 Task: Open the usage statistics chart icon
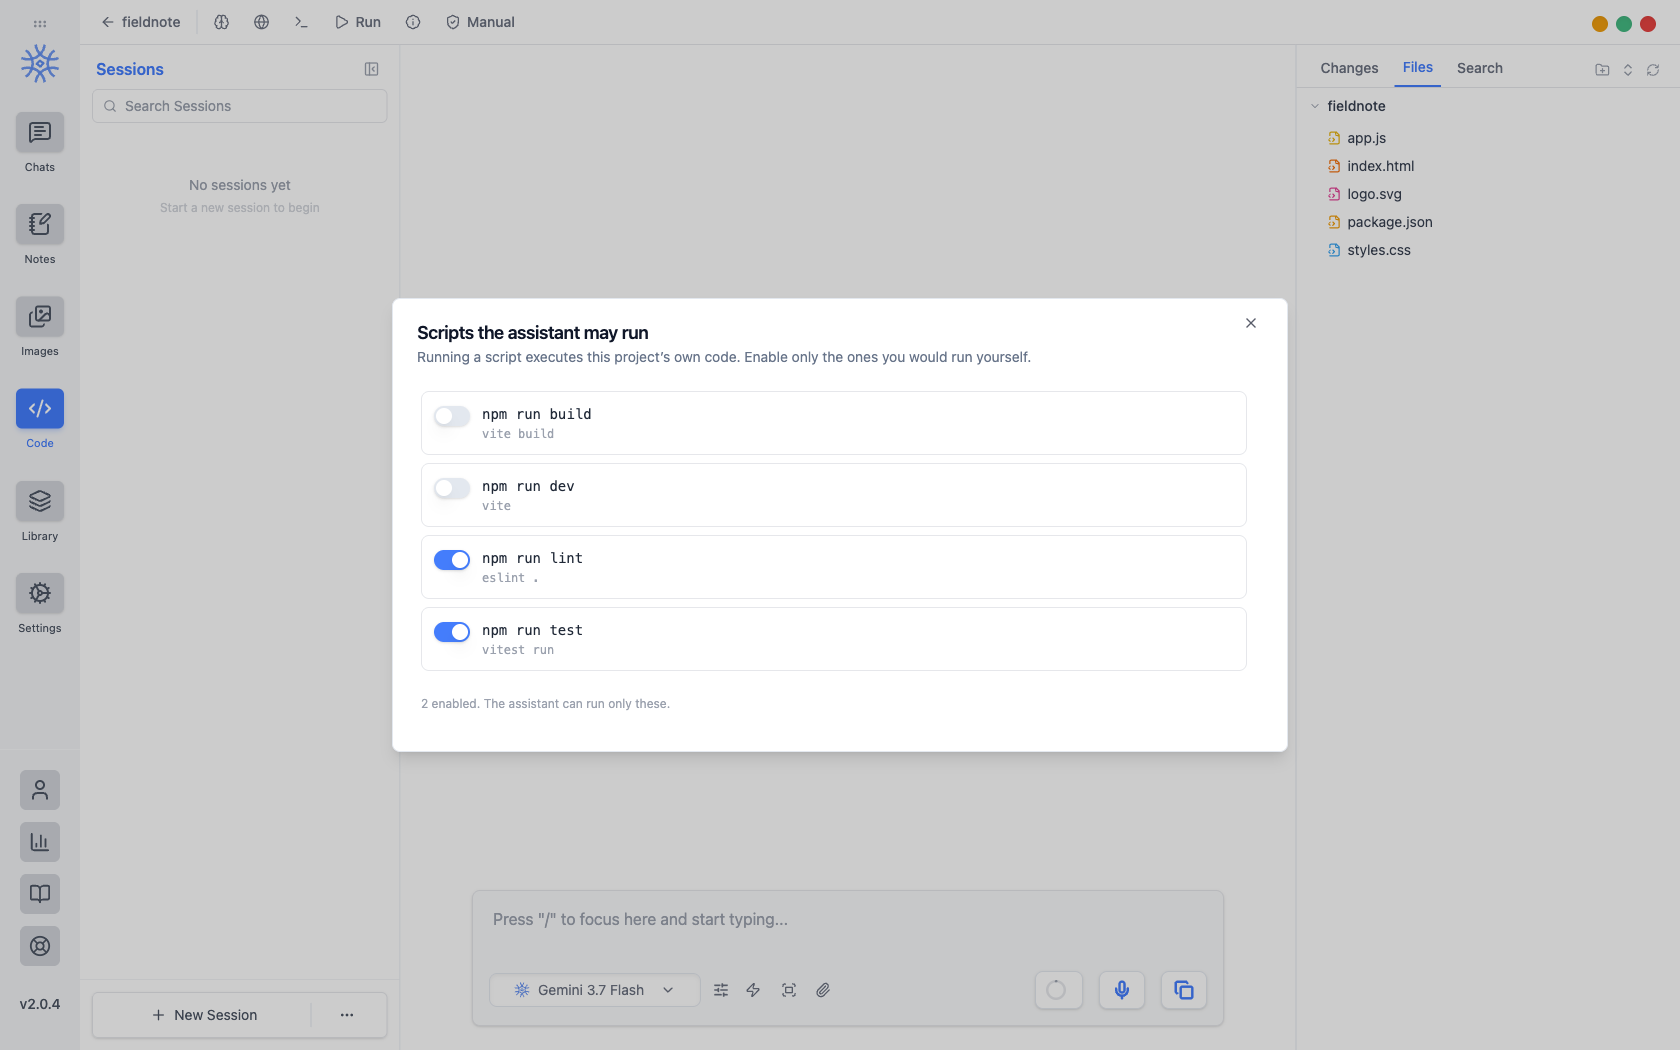[x=40, y=842]
